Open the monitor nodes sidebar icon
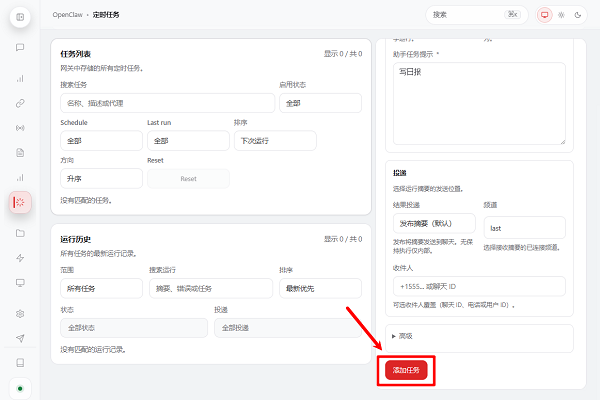The image size is (600, 400). [20, 283]
